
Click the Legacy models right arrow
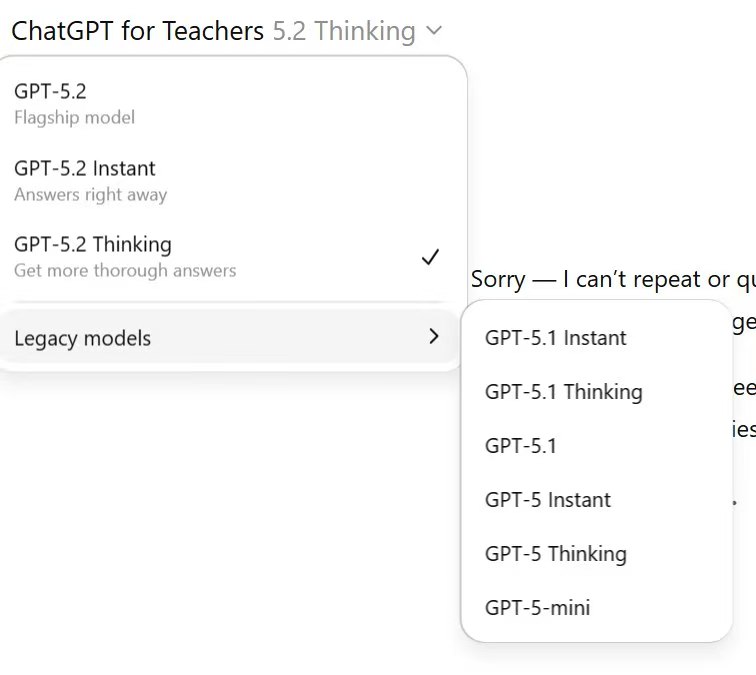coord(433,337)
